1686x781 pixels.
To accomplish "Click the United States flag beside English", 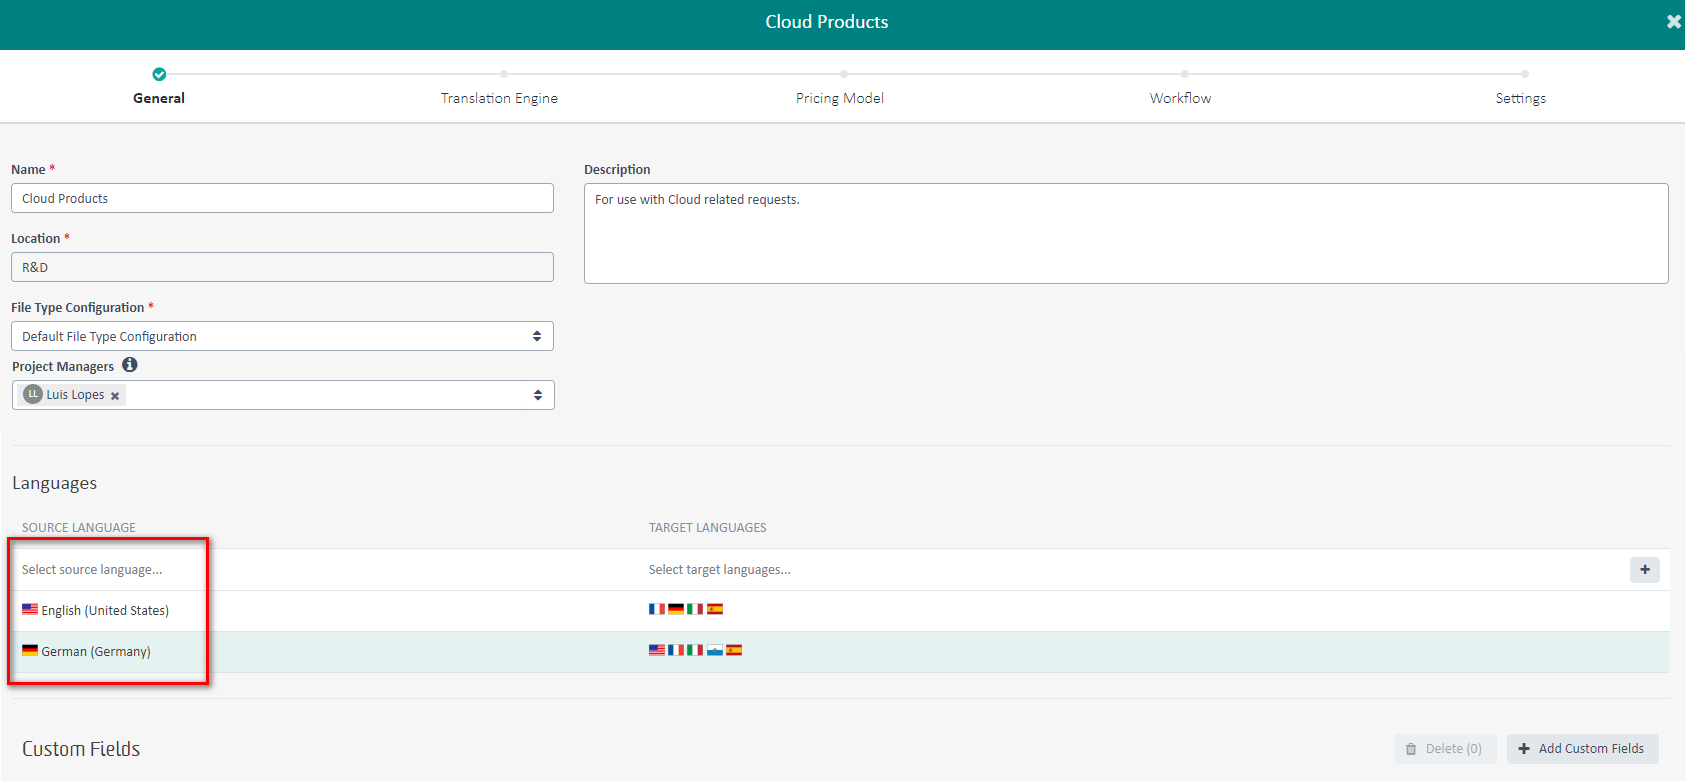I will (x=30, y=609).
